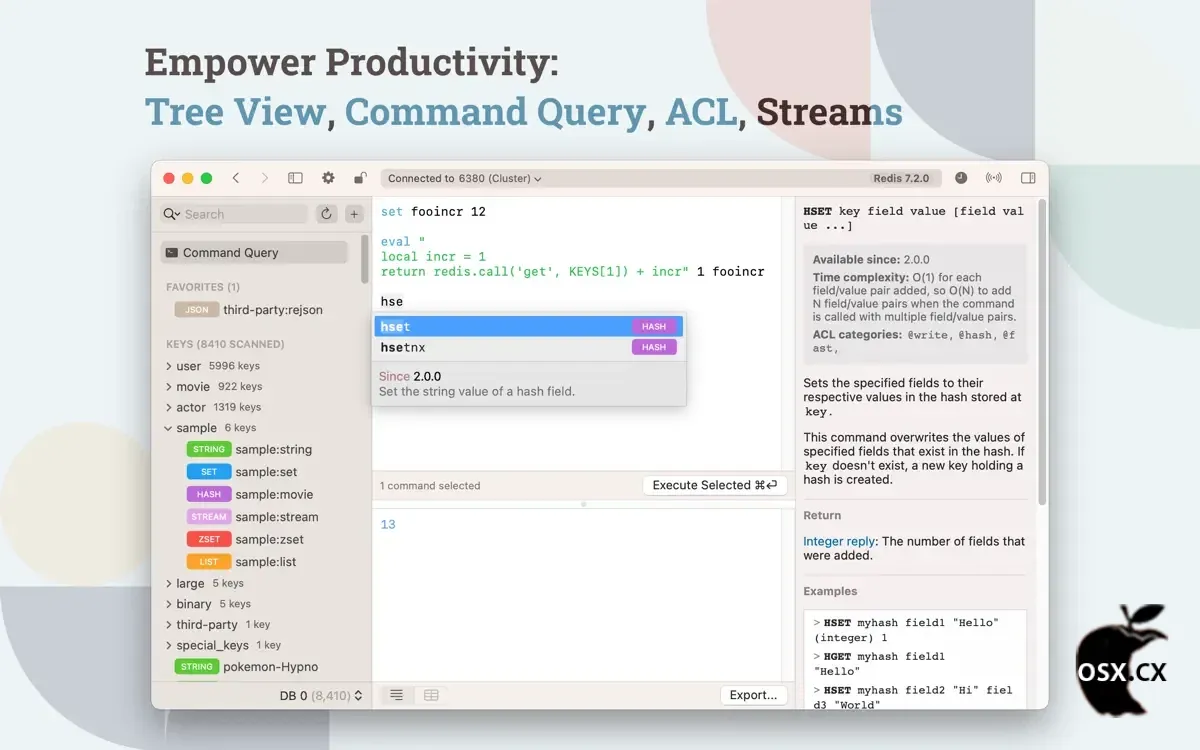
Task: Add a new key with plus
Action: coord(354,214)
